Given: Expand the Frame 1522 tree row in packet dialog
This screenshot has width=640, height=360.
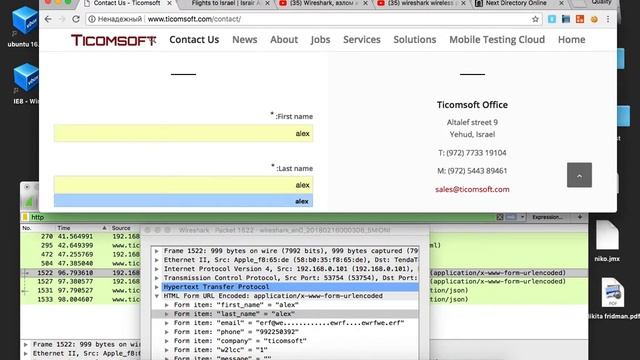Looking at the screenshot, I should (157, 251).
